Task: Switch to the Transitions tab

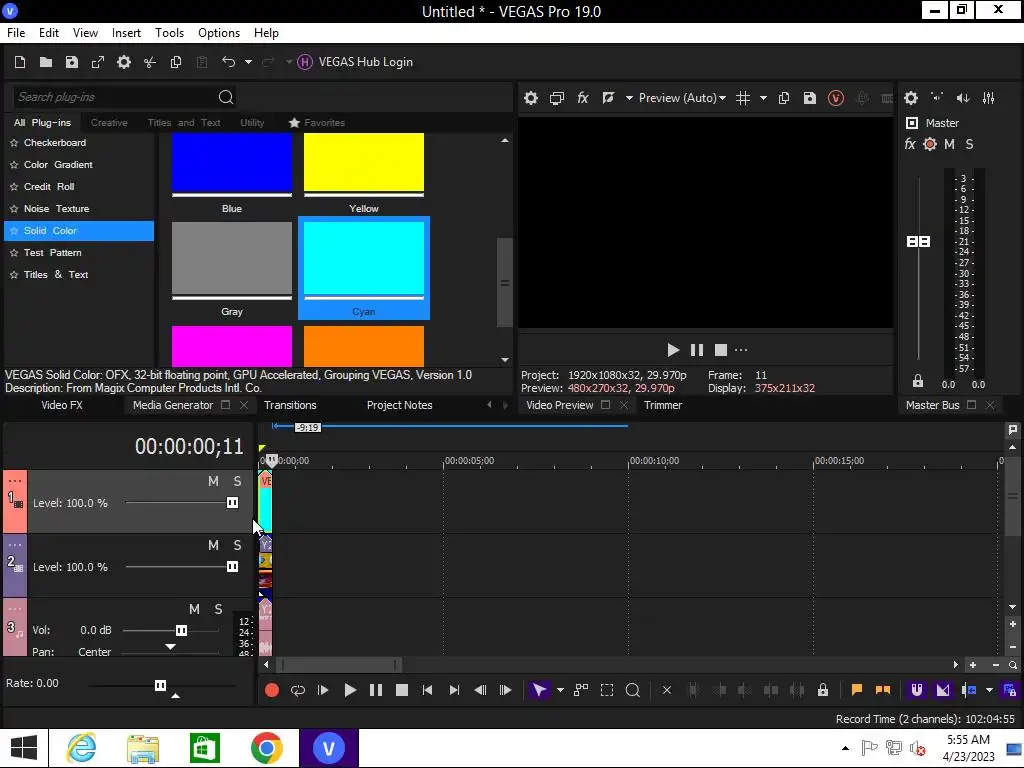Action: click(290, 405)
